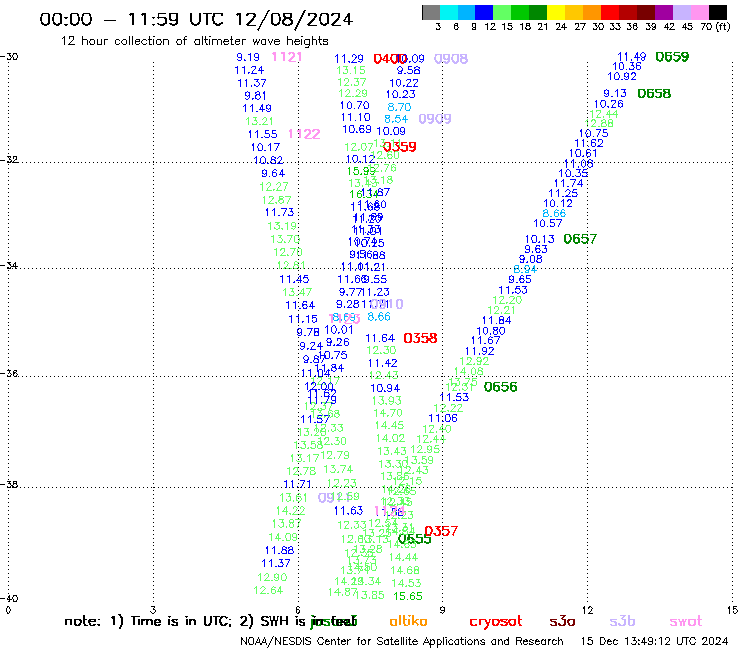The height and width of the screenshot is (650, 740).
Task: Click the wave height value 14.70
Action: click(388, 414)
